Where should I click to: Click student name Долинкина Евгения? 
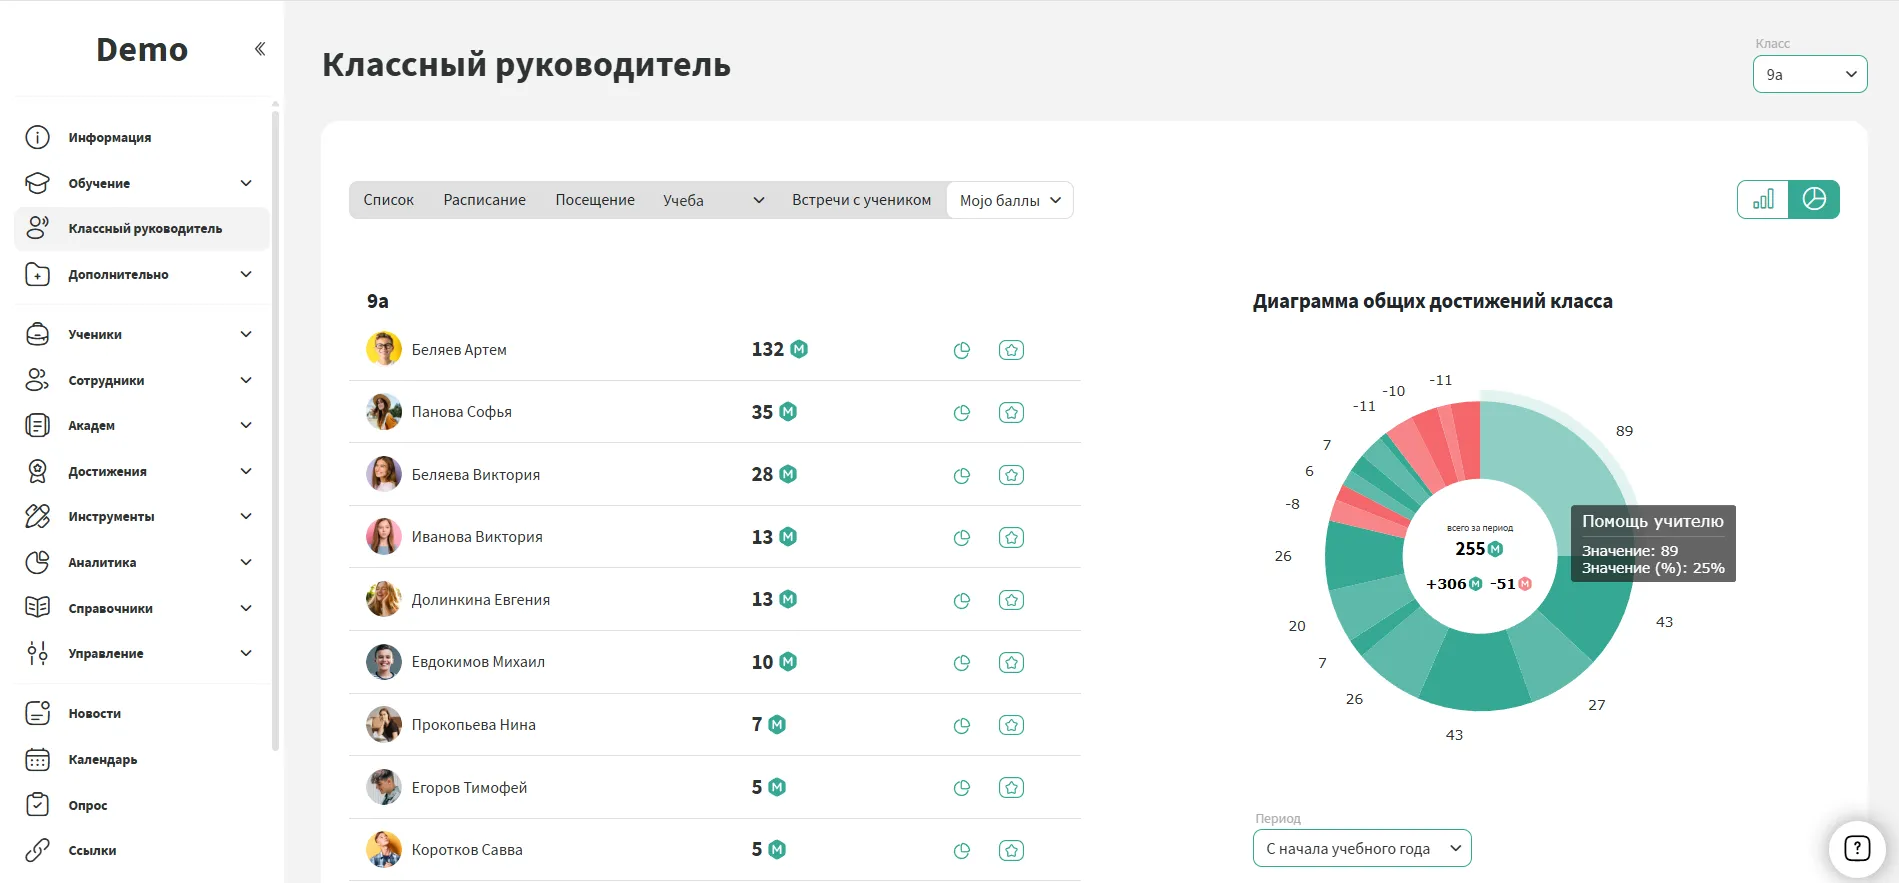point(480,599)
